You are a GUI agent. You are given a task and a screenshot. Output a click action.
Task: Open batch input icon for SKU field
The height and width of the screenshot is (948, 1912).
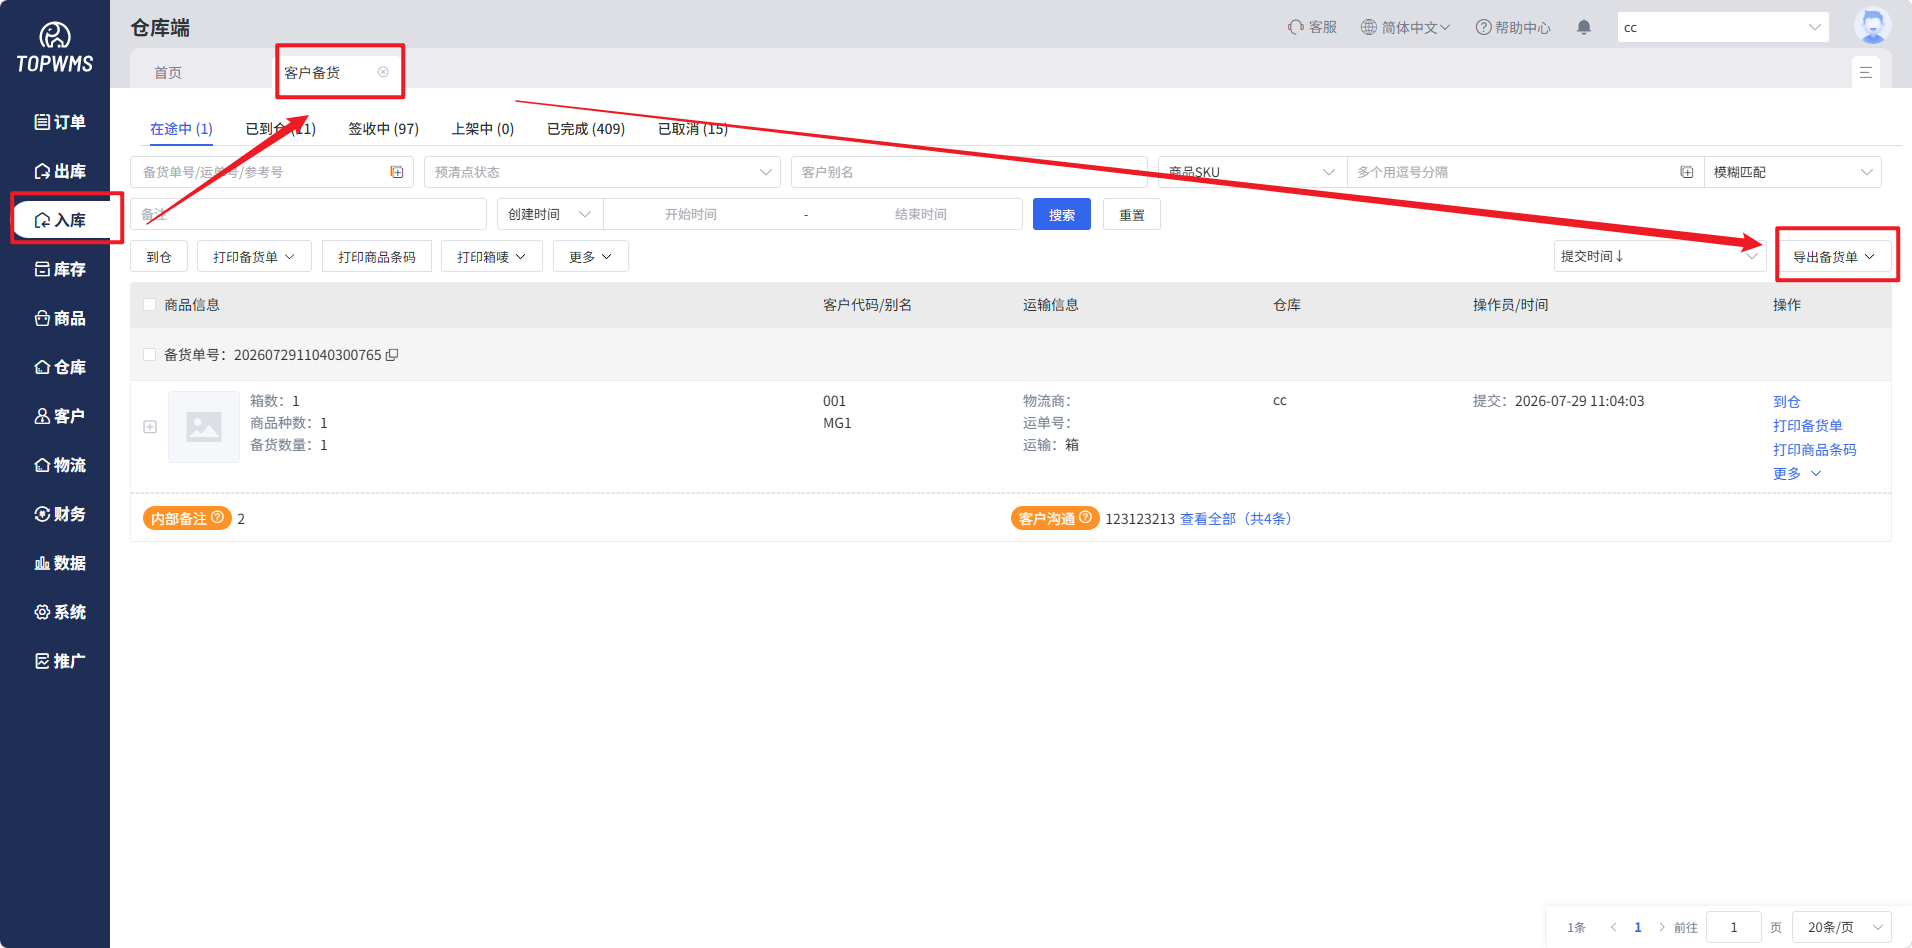1687,172
